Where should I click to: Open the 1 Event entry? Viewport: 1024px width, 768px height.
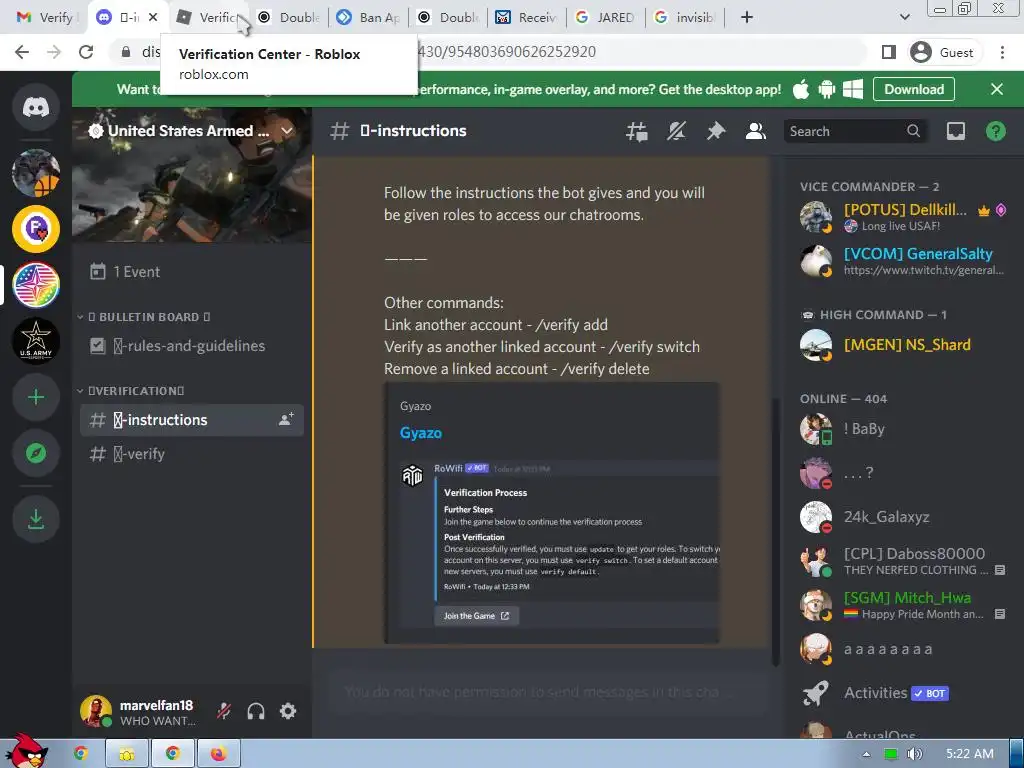coord(192,272)
